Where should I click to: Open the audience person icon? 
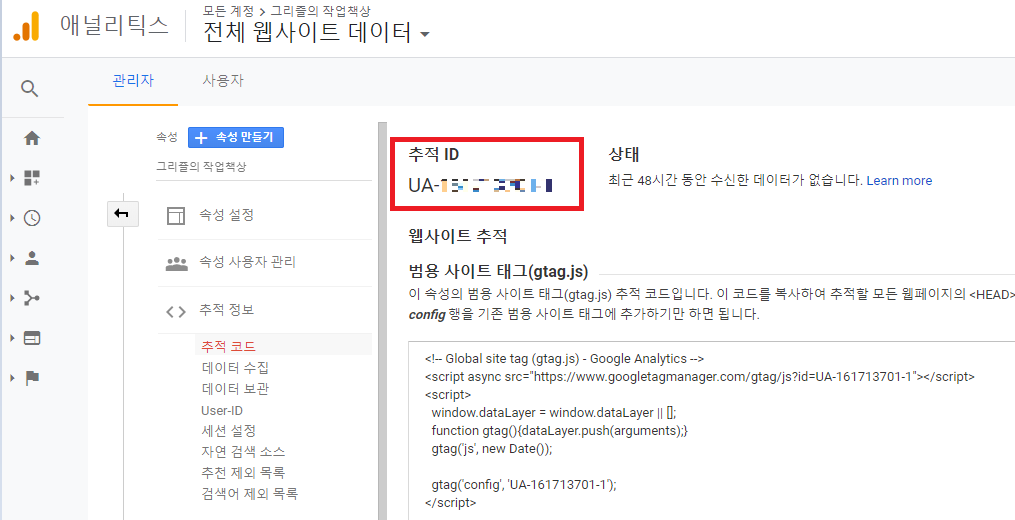pyautogui.click(x=32, y=258)
